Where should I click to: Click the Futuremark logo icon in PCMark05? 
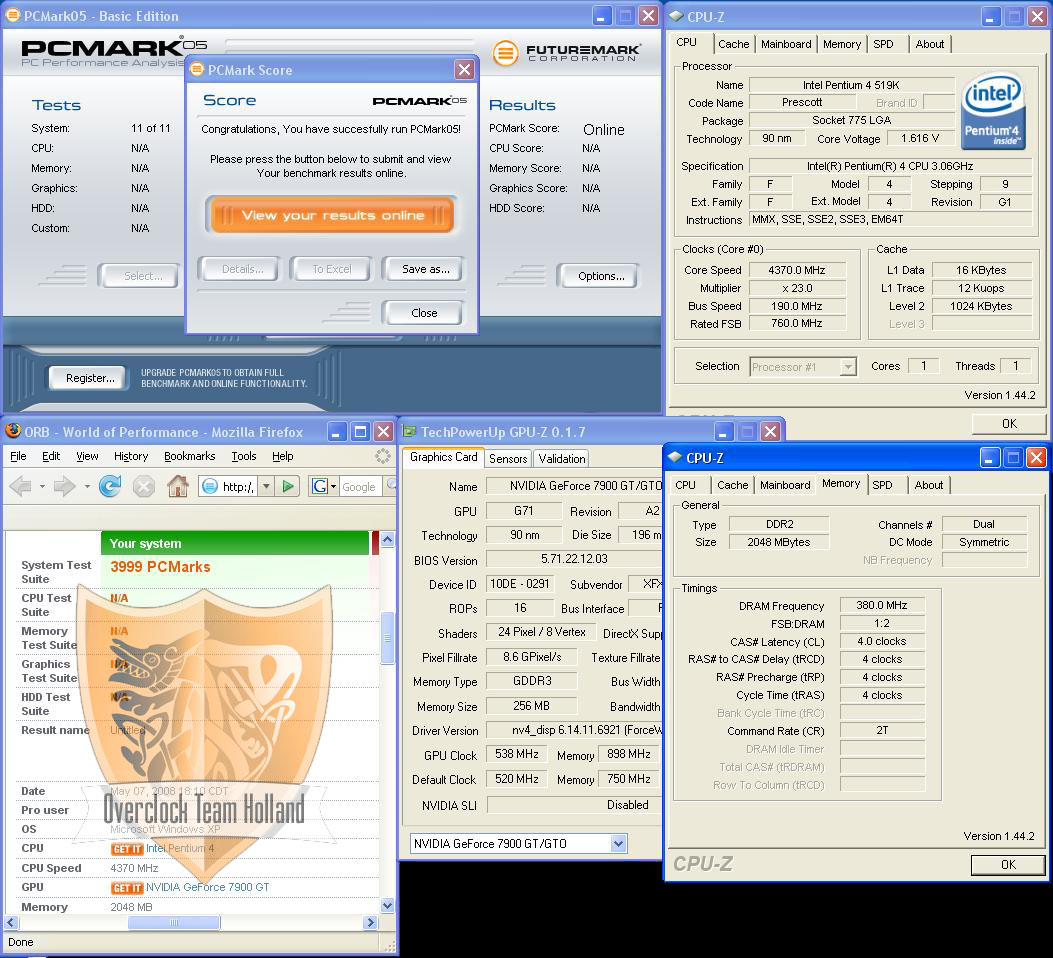505,52
